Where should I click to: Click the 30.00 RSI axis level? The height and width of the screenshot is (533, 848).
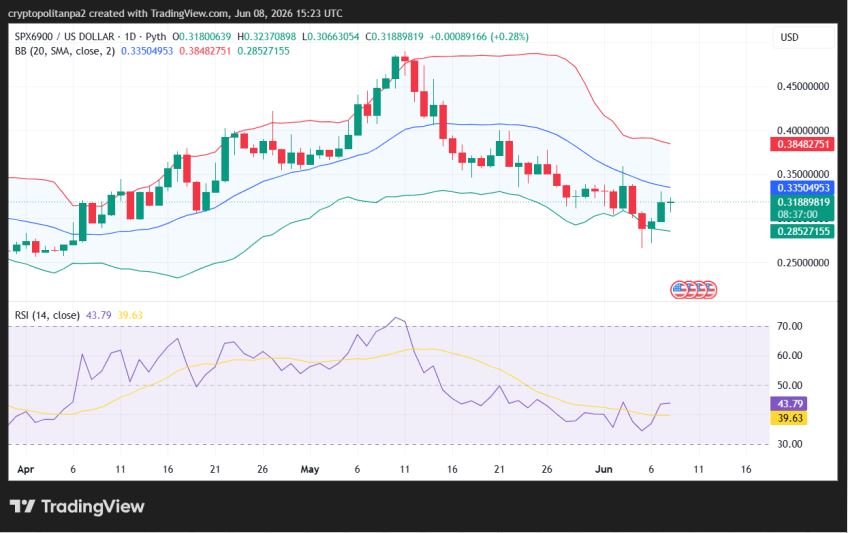[790, 444]
